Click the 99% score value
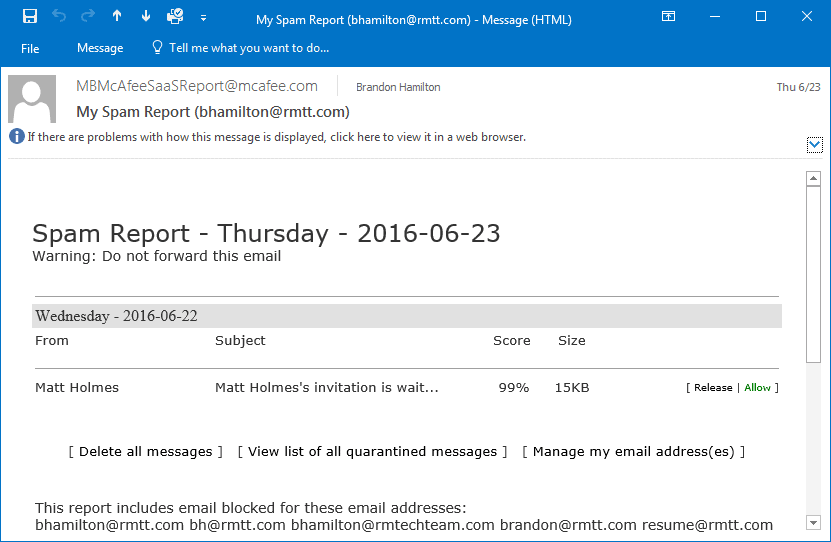Image resolution: width=831 pixels, height=542 pixels. coord(514,388)
